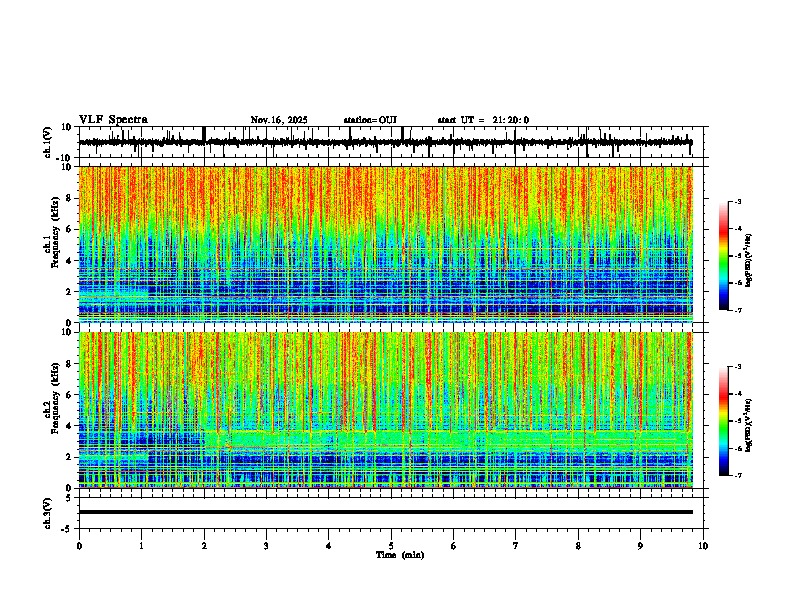Click the "8" kHz tick of ch.1 spectrogram
The image size is (792, 612).
pos(69,198)
